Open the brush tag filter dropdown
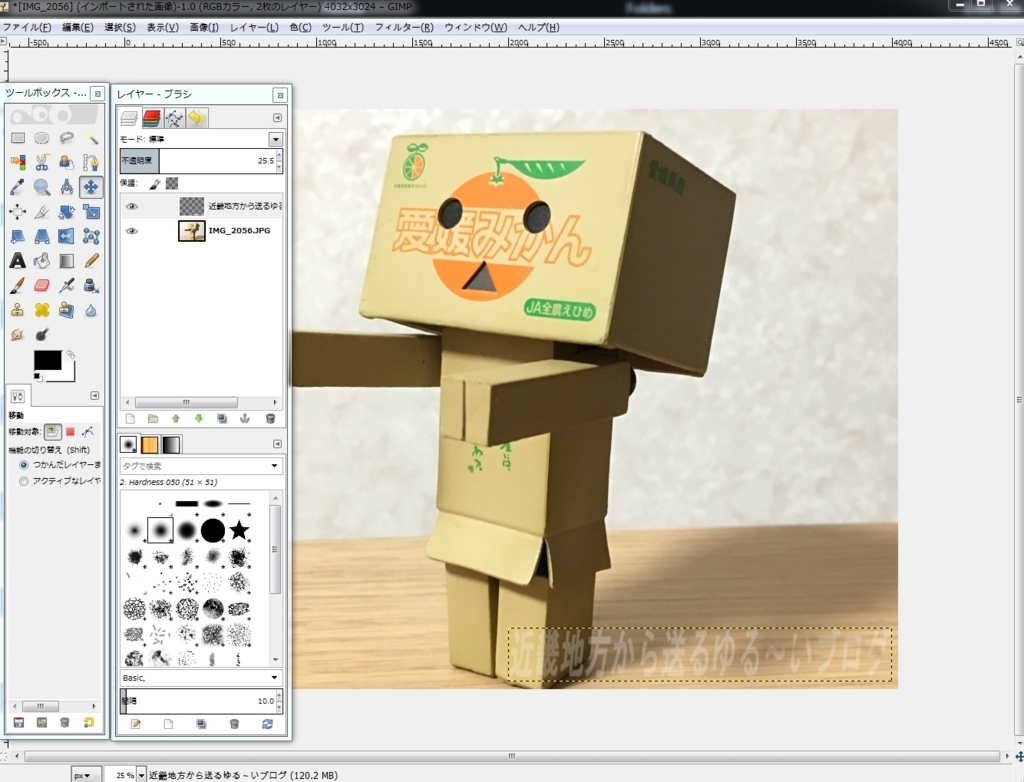Viewport: 1024px width, 782px height. pyautogui.click(x=274, y=466)
